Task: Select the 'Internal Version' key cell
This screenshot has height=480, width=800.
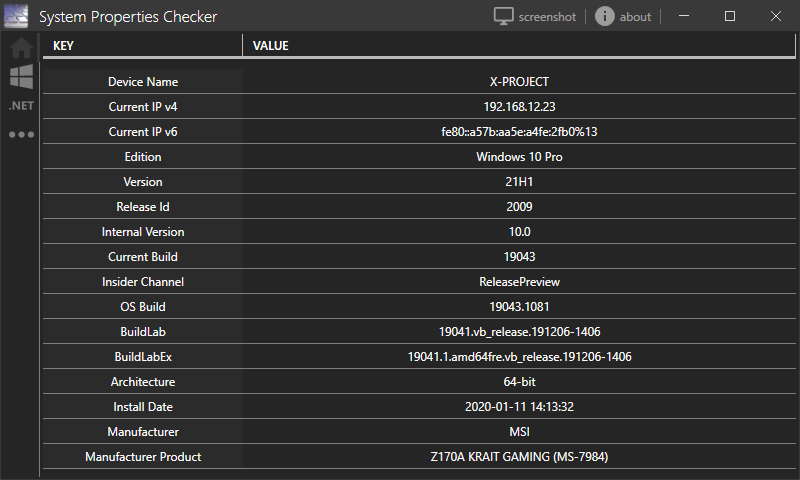Action: click(x=143, y=232)
